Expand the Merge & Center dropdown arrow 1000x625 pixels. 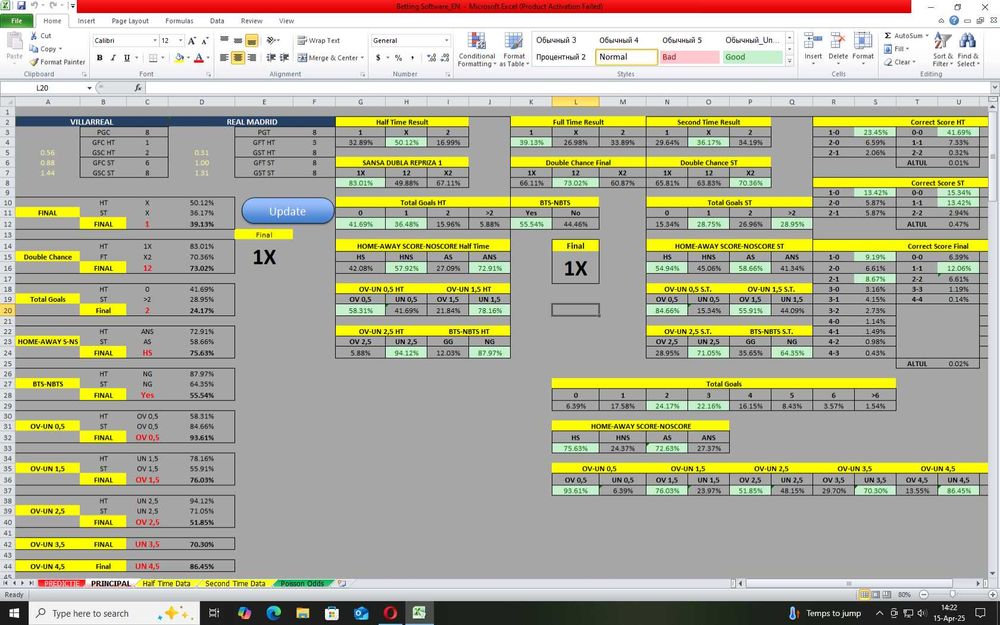click(x=362, y=57)
